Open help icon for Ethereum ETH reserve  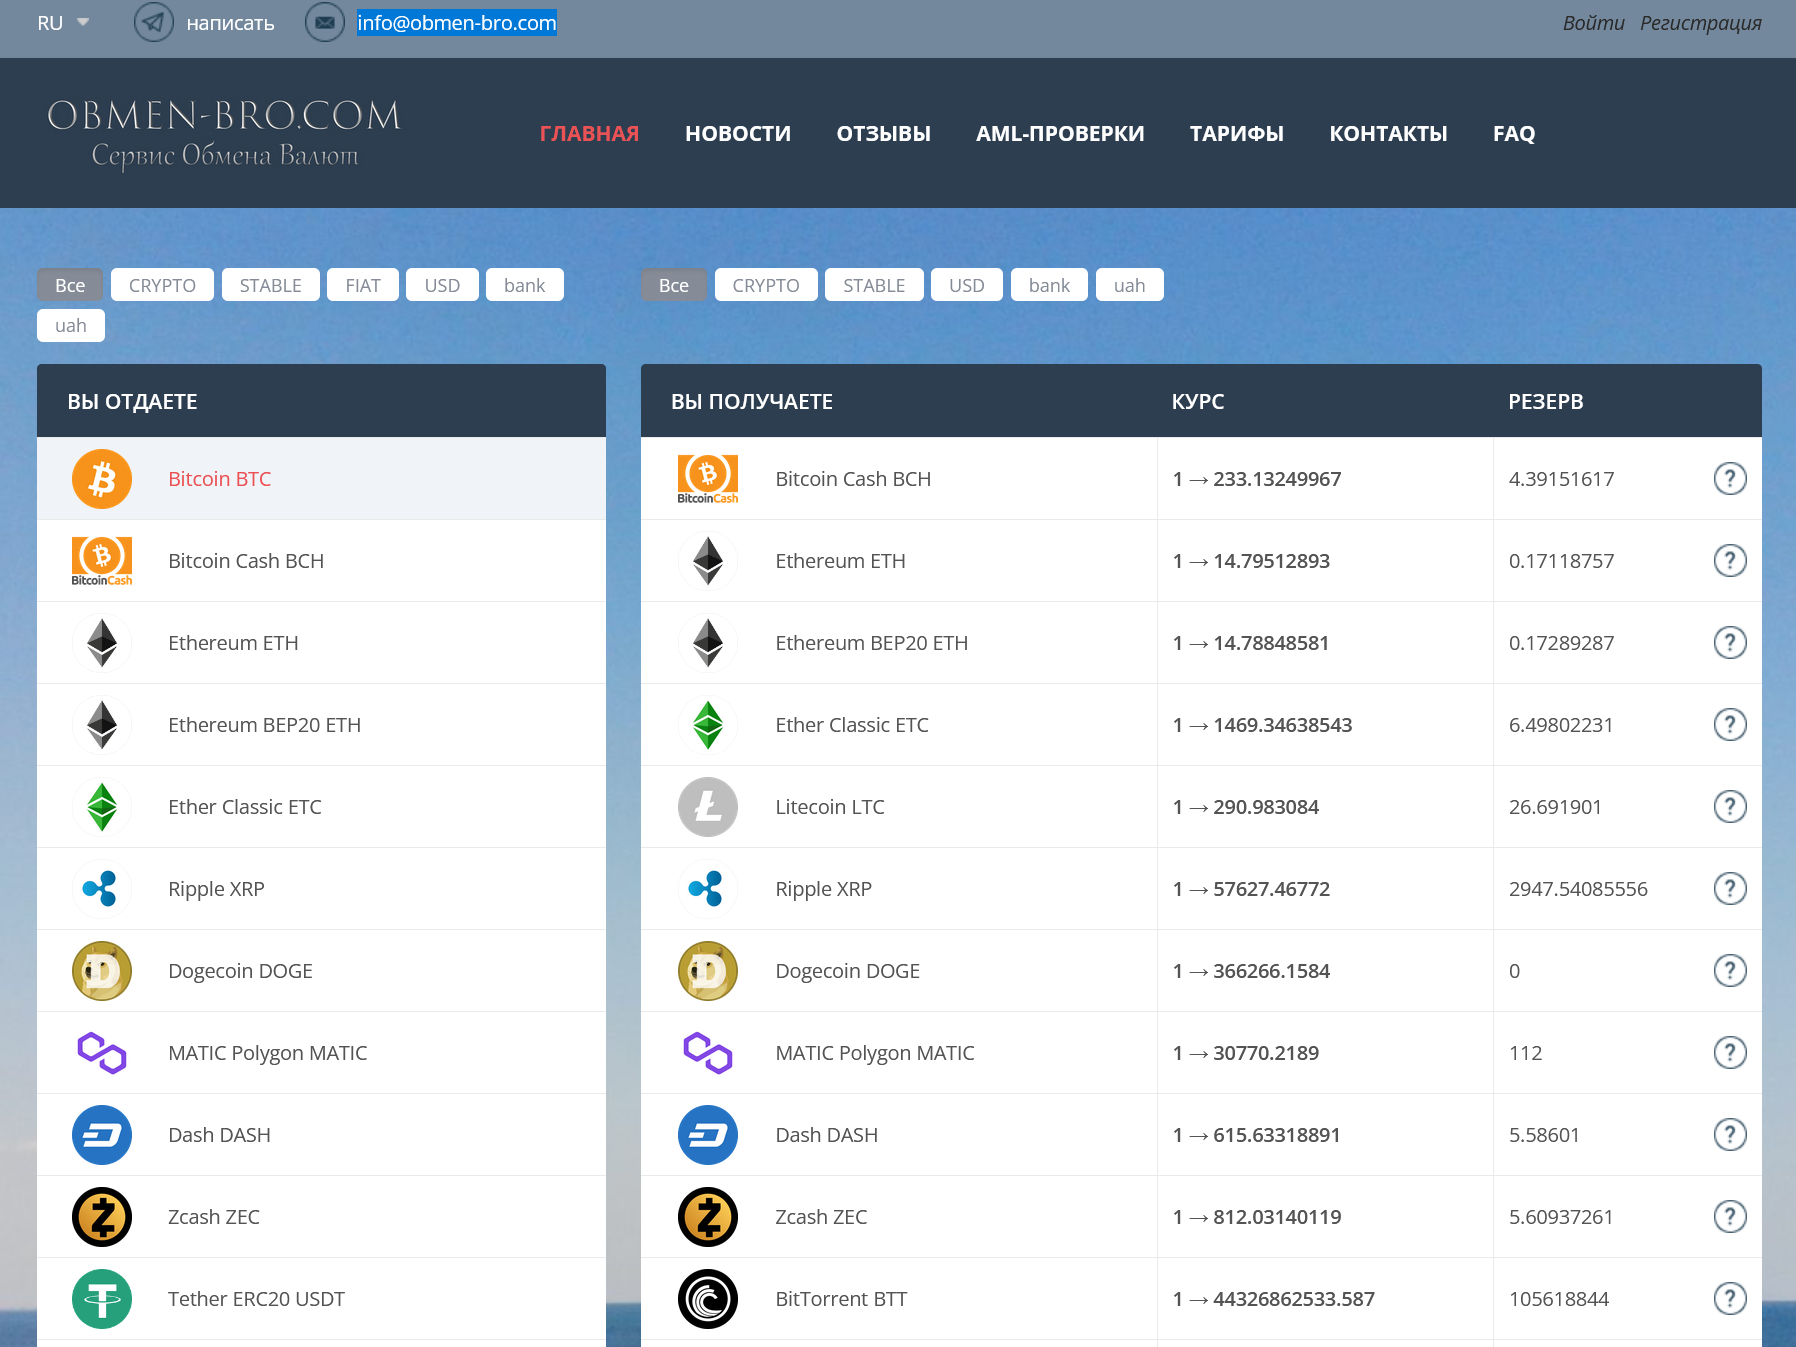pos(1730,561)
